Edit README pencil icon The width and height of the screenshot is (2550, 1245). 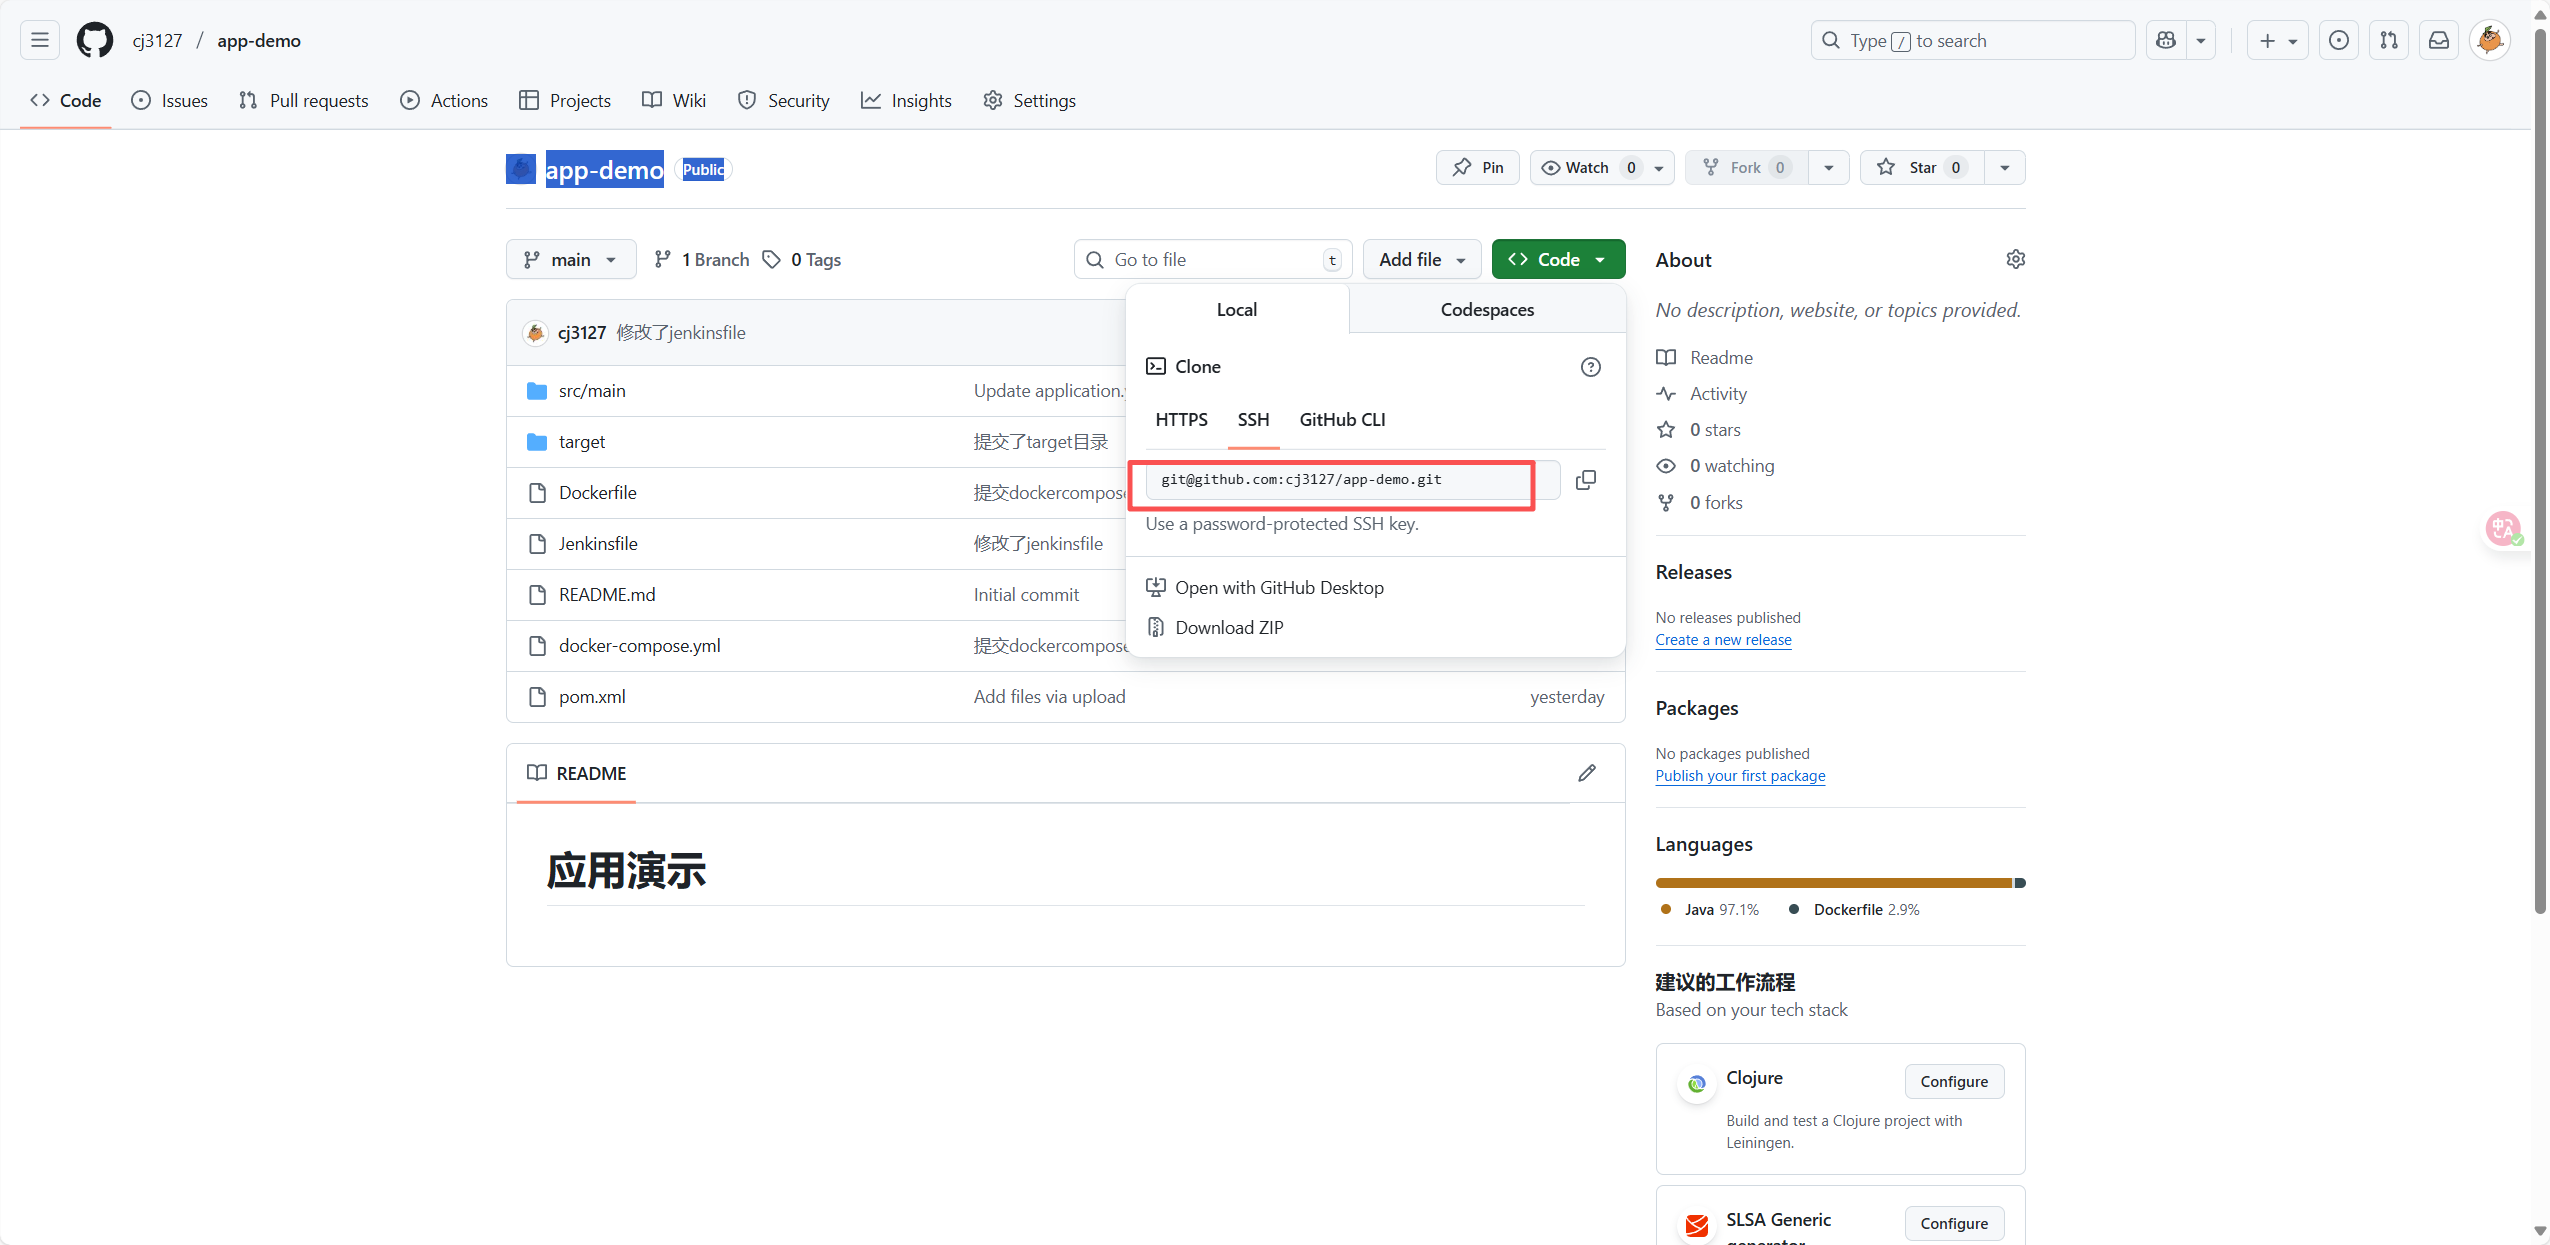pos(1587,773)
